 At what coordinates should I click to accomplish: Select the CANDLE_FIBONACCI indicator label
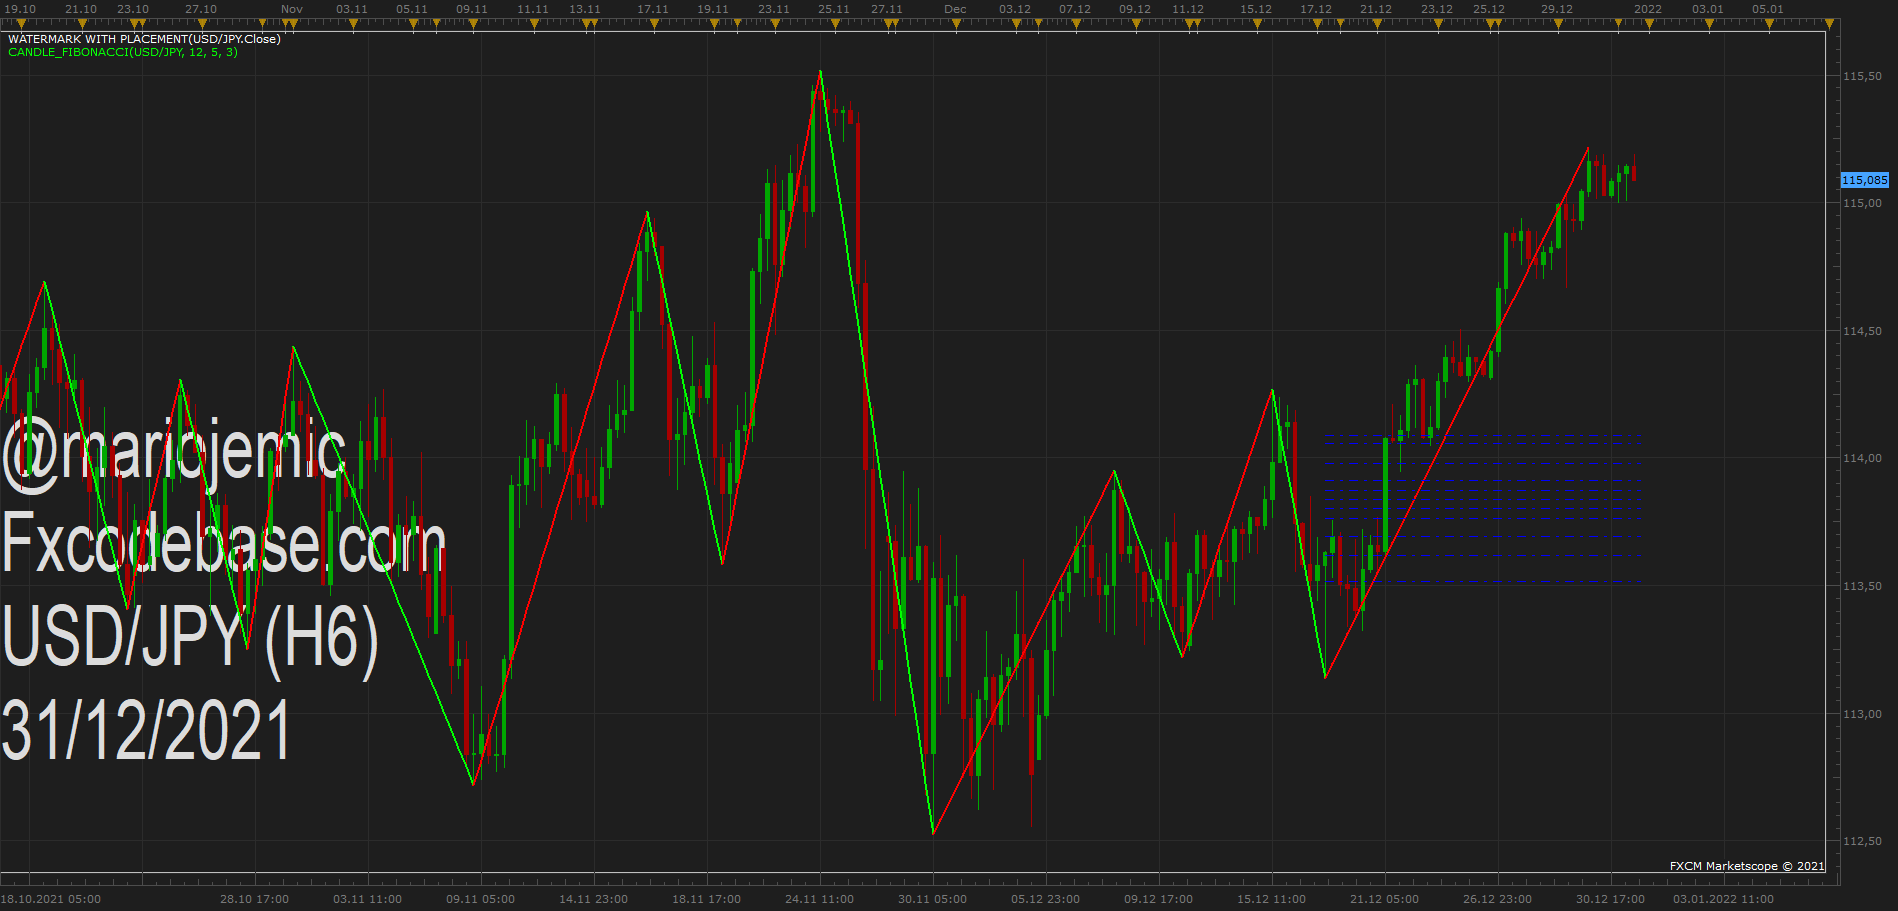point(123,52)
